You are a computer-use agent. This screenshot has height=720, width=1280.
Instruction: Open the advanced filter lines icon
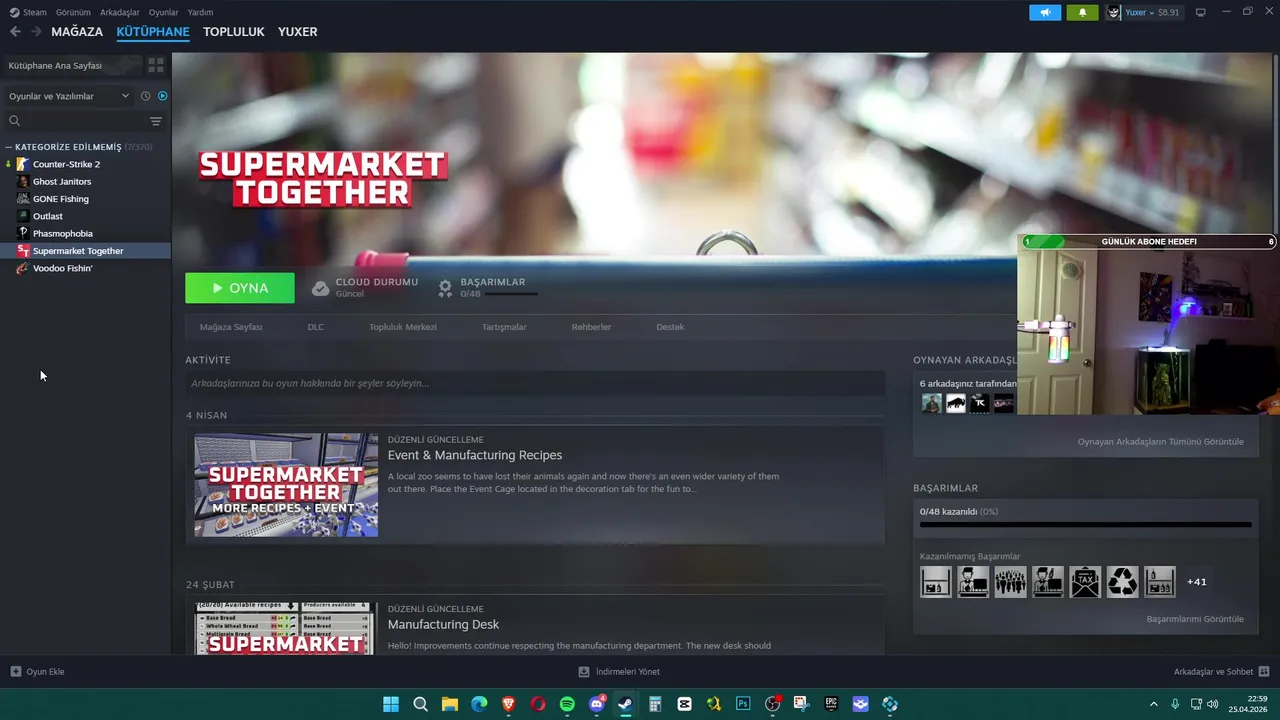pyautogui.click(x=156, y=121)
